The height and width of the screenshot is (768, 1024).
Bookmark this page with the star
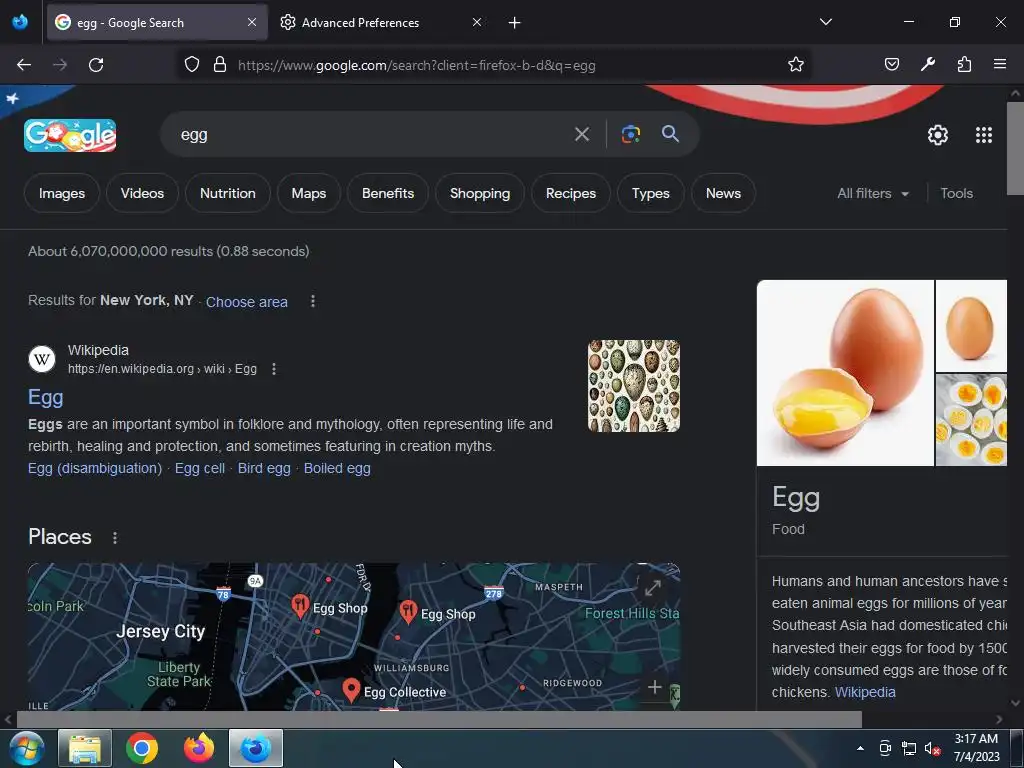click(795, 65)
